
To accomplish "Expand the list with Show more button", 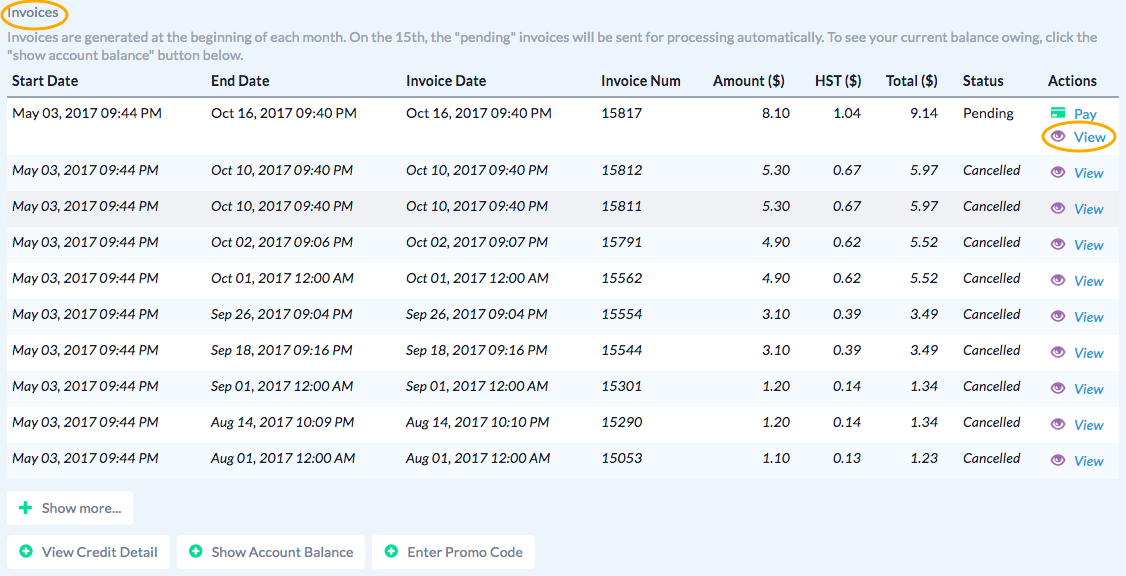I will click(70, 508).
